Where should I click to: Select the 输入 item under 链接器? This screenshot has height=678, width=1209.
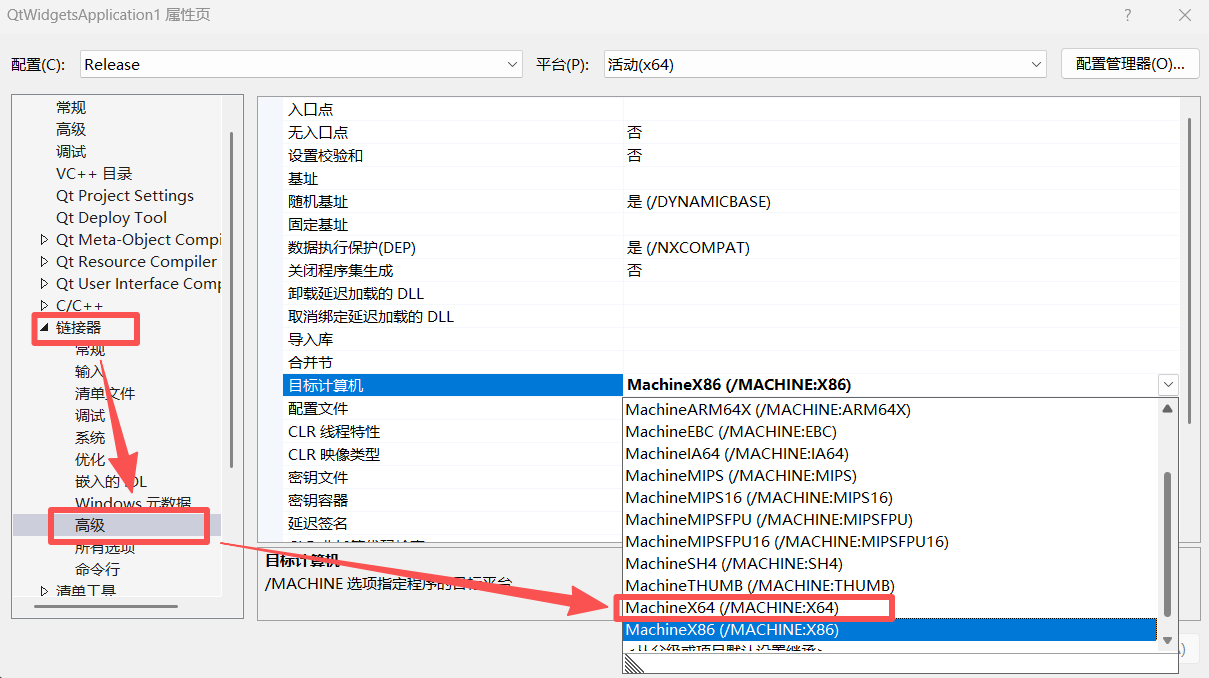pyautogui.click(x=88, y=371)
